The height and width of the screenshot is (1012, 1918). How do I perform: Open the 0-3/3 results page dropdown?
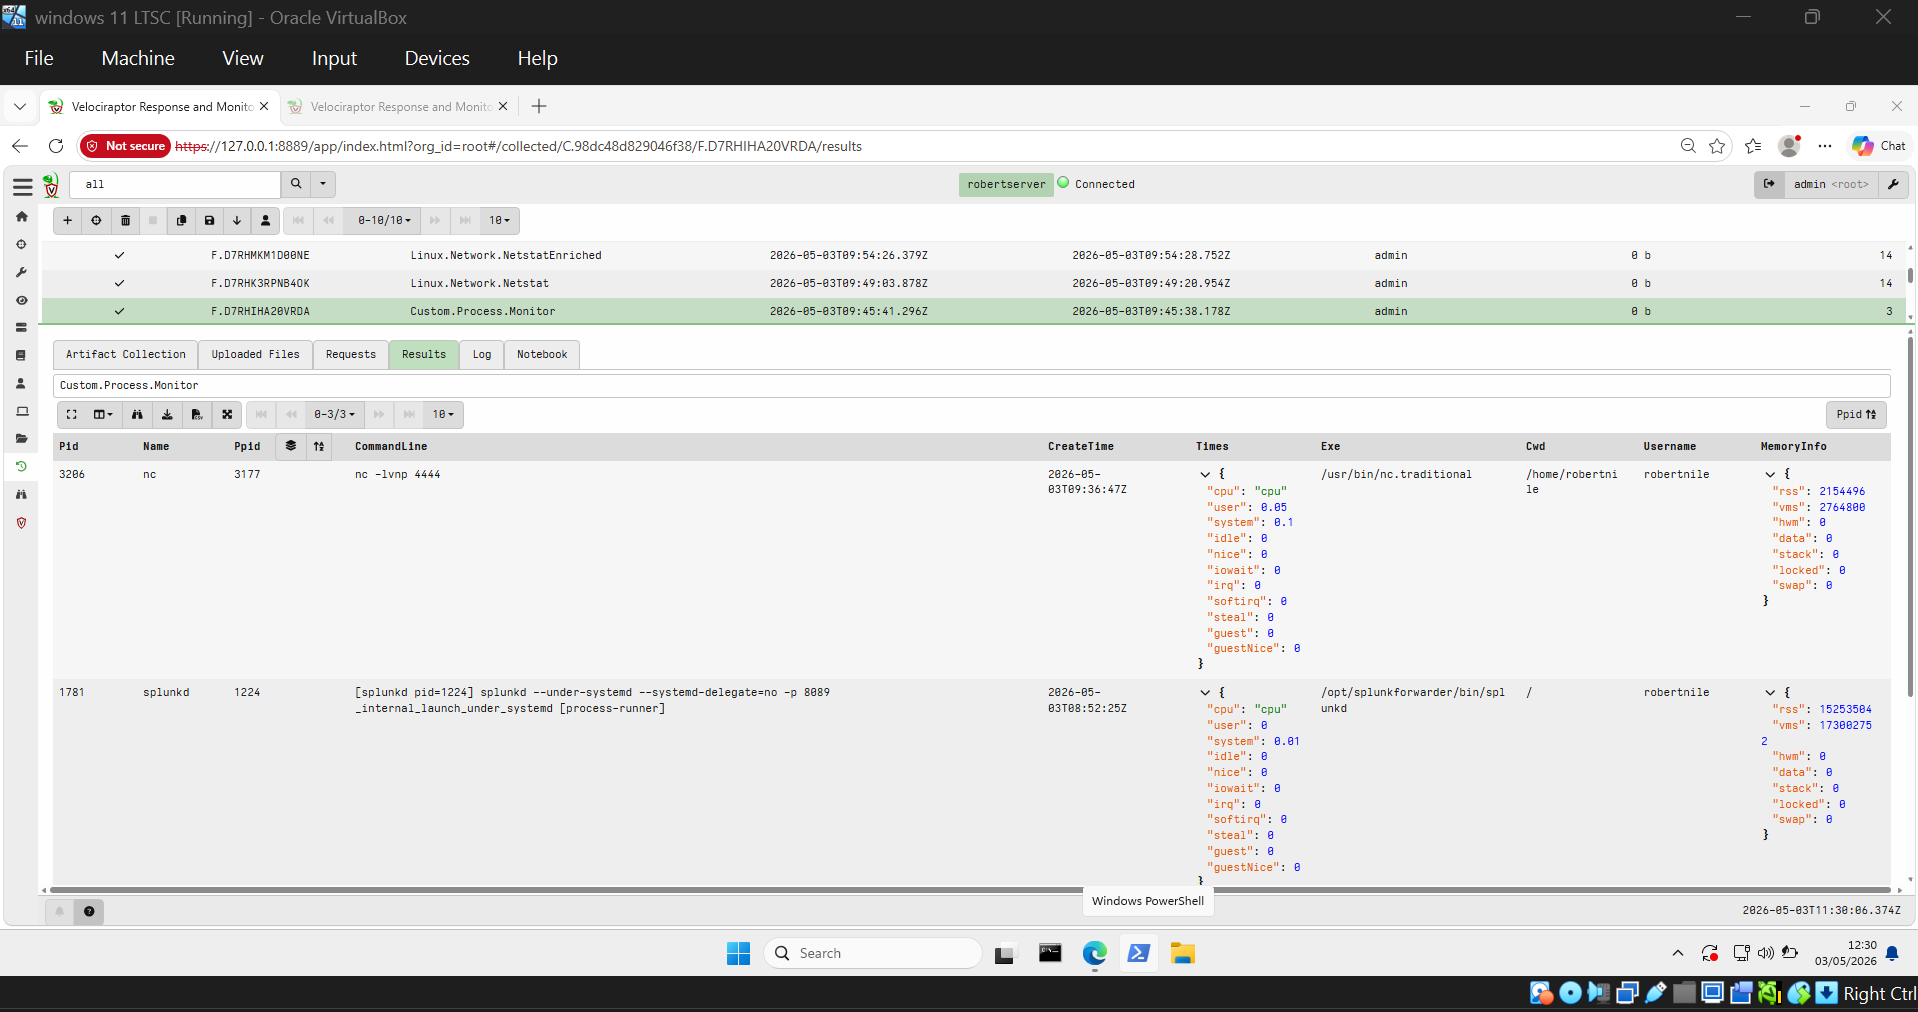[334, 414]
